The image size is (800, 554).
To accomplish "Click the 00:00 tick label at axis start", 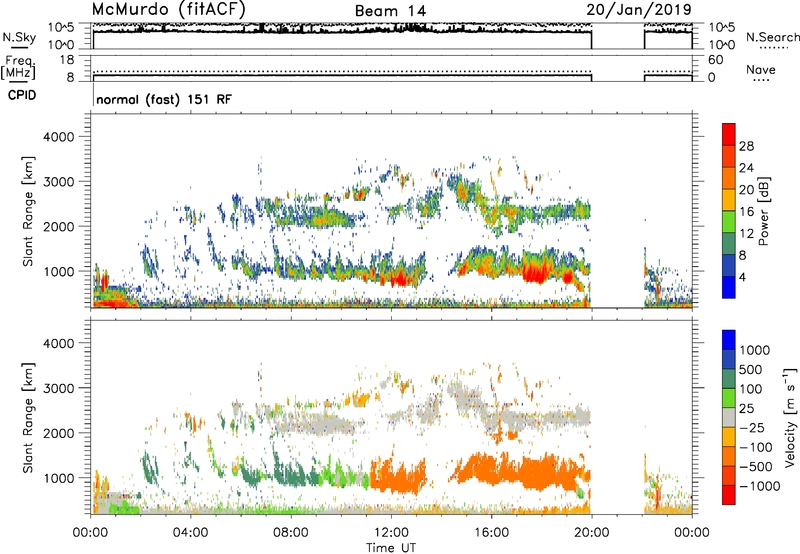I will click(x=90, y=533).
